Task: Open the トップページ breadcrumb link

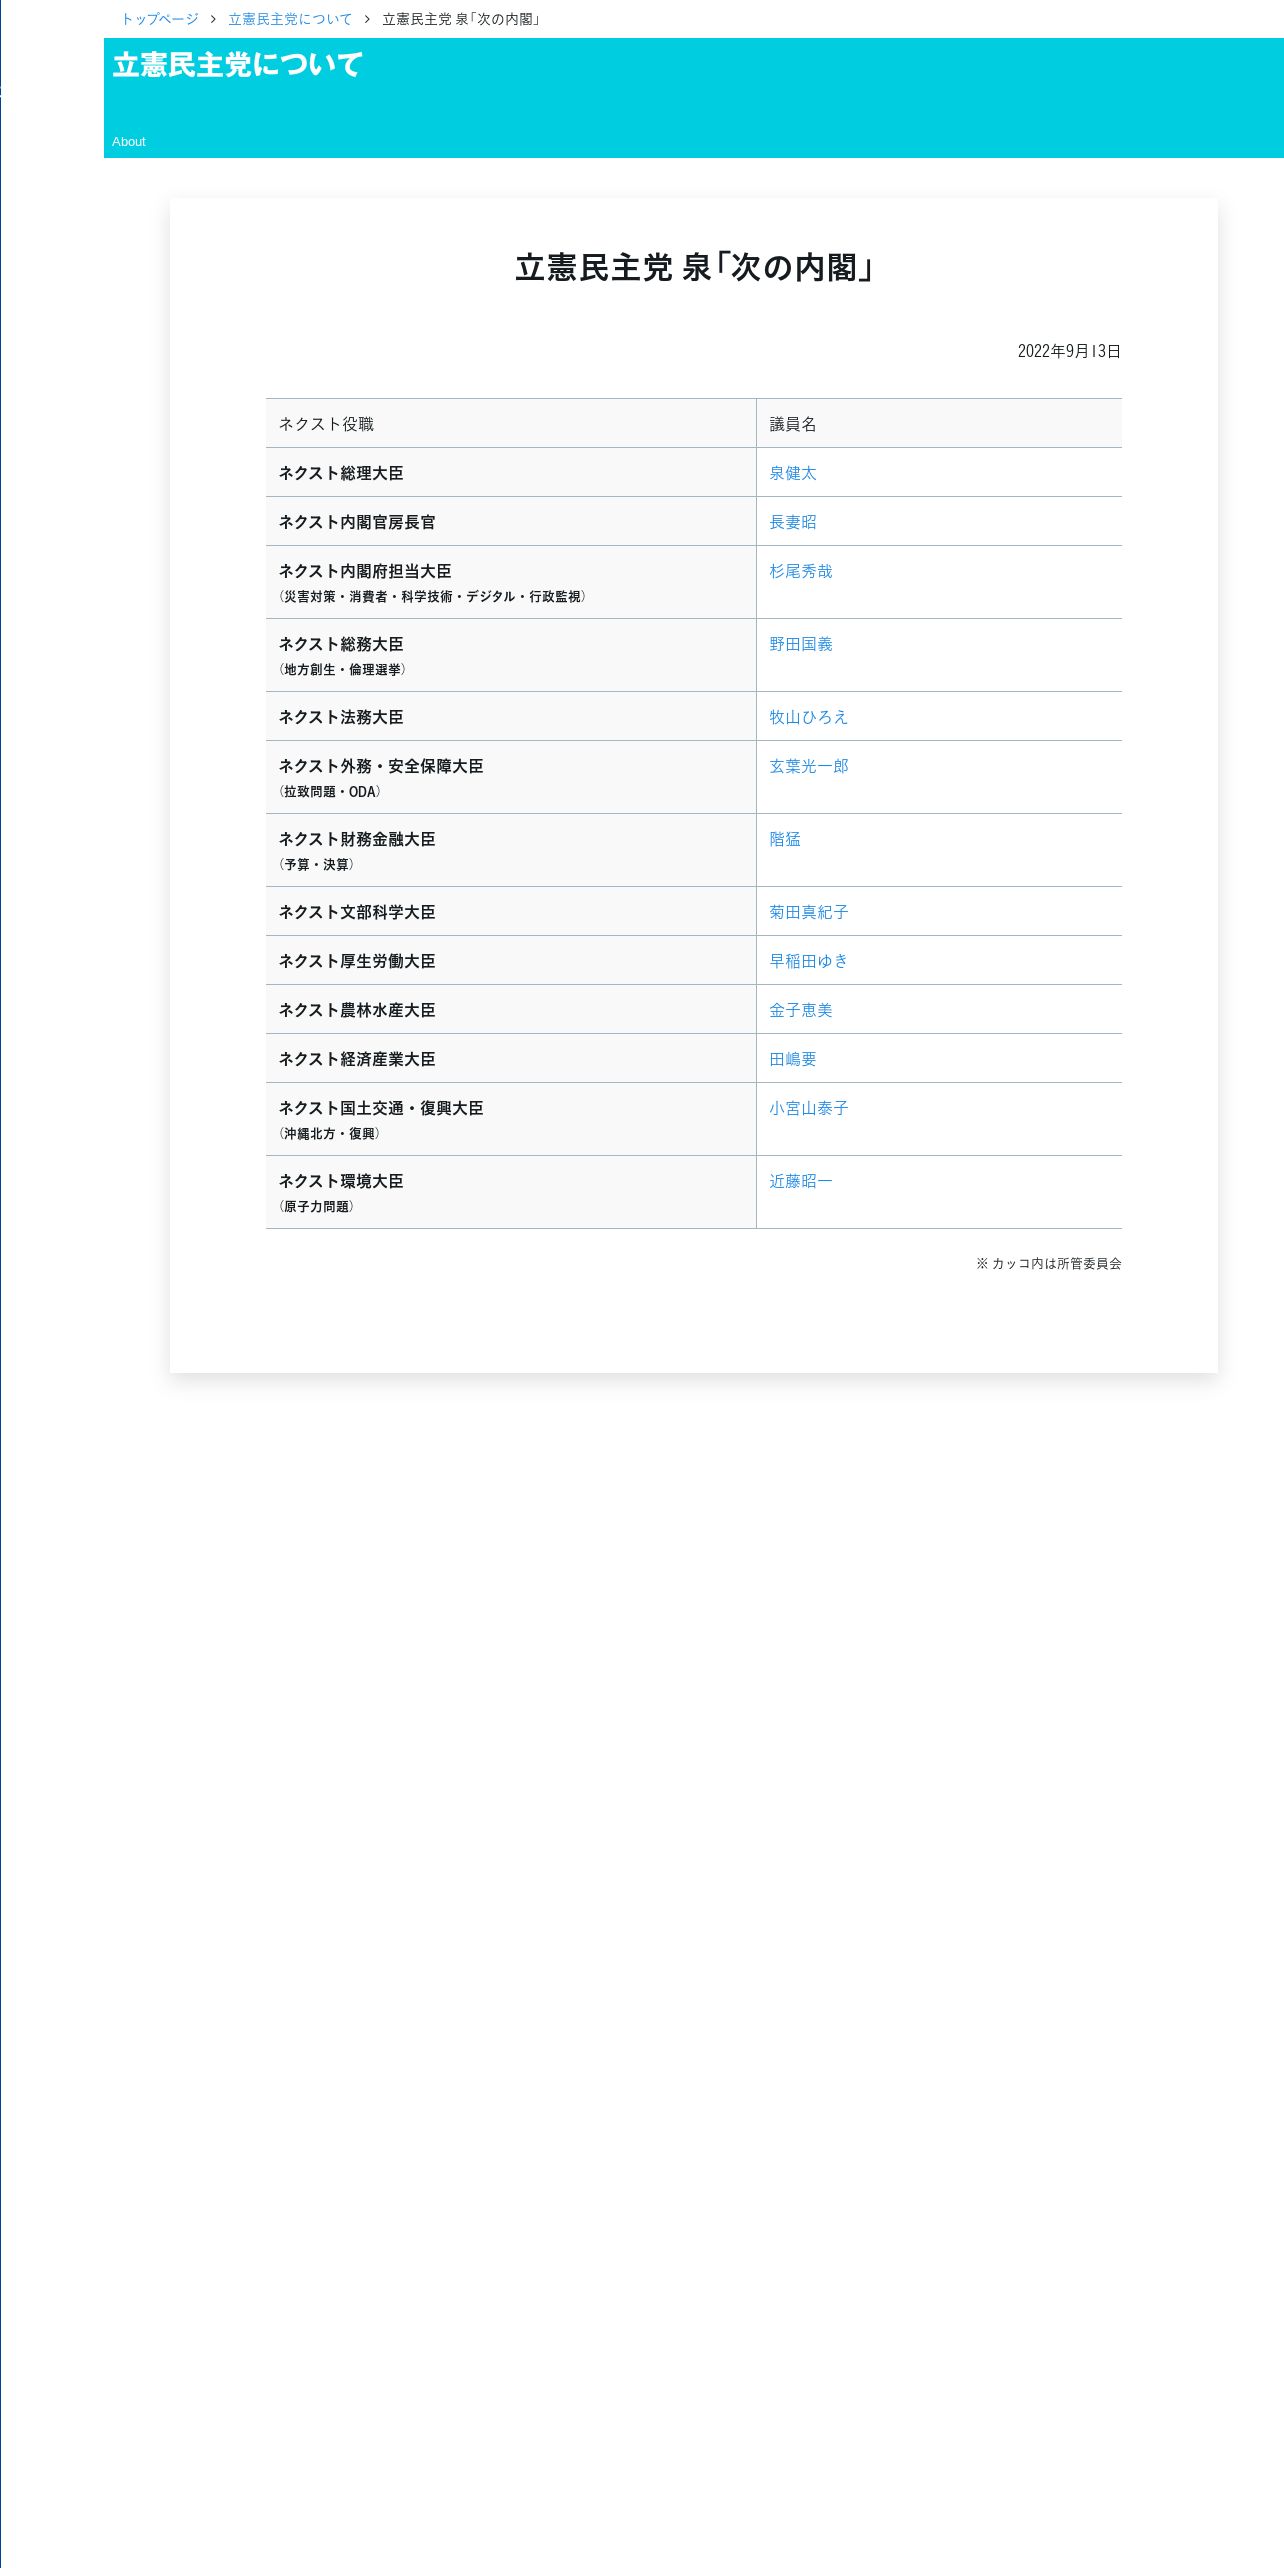Action: click(x=160, y=19)
